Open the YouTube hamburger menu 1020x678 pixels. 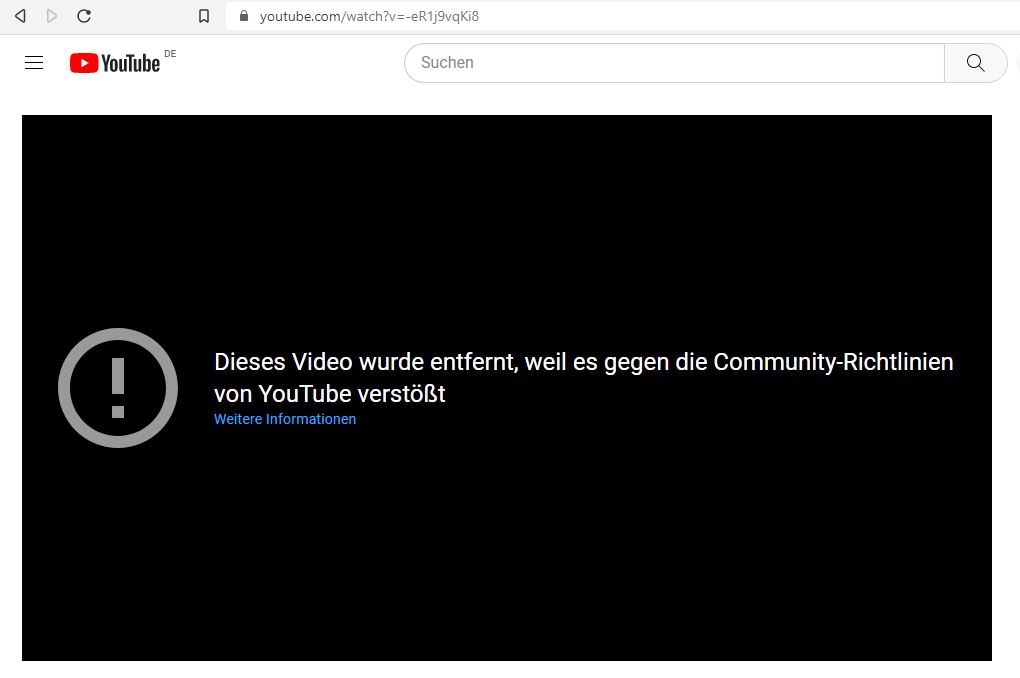[x=33, y=62]
